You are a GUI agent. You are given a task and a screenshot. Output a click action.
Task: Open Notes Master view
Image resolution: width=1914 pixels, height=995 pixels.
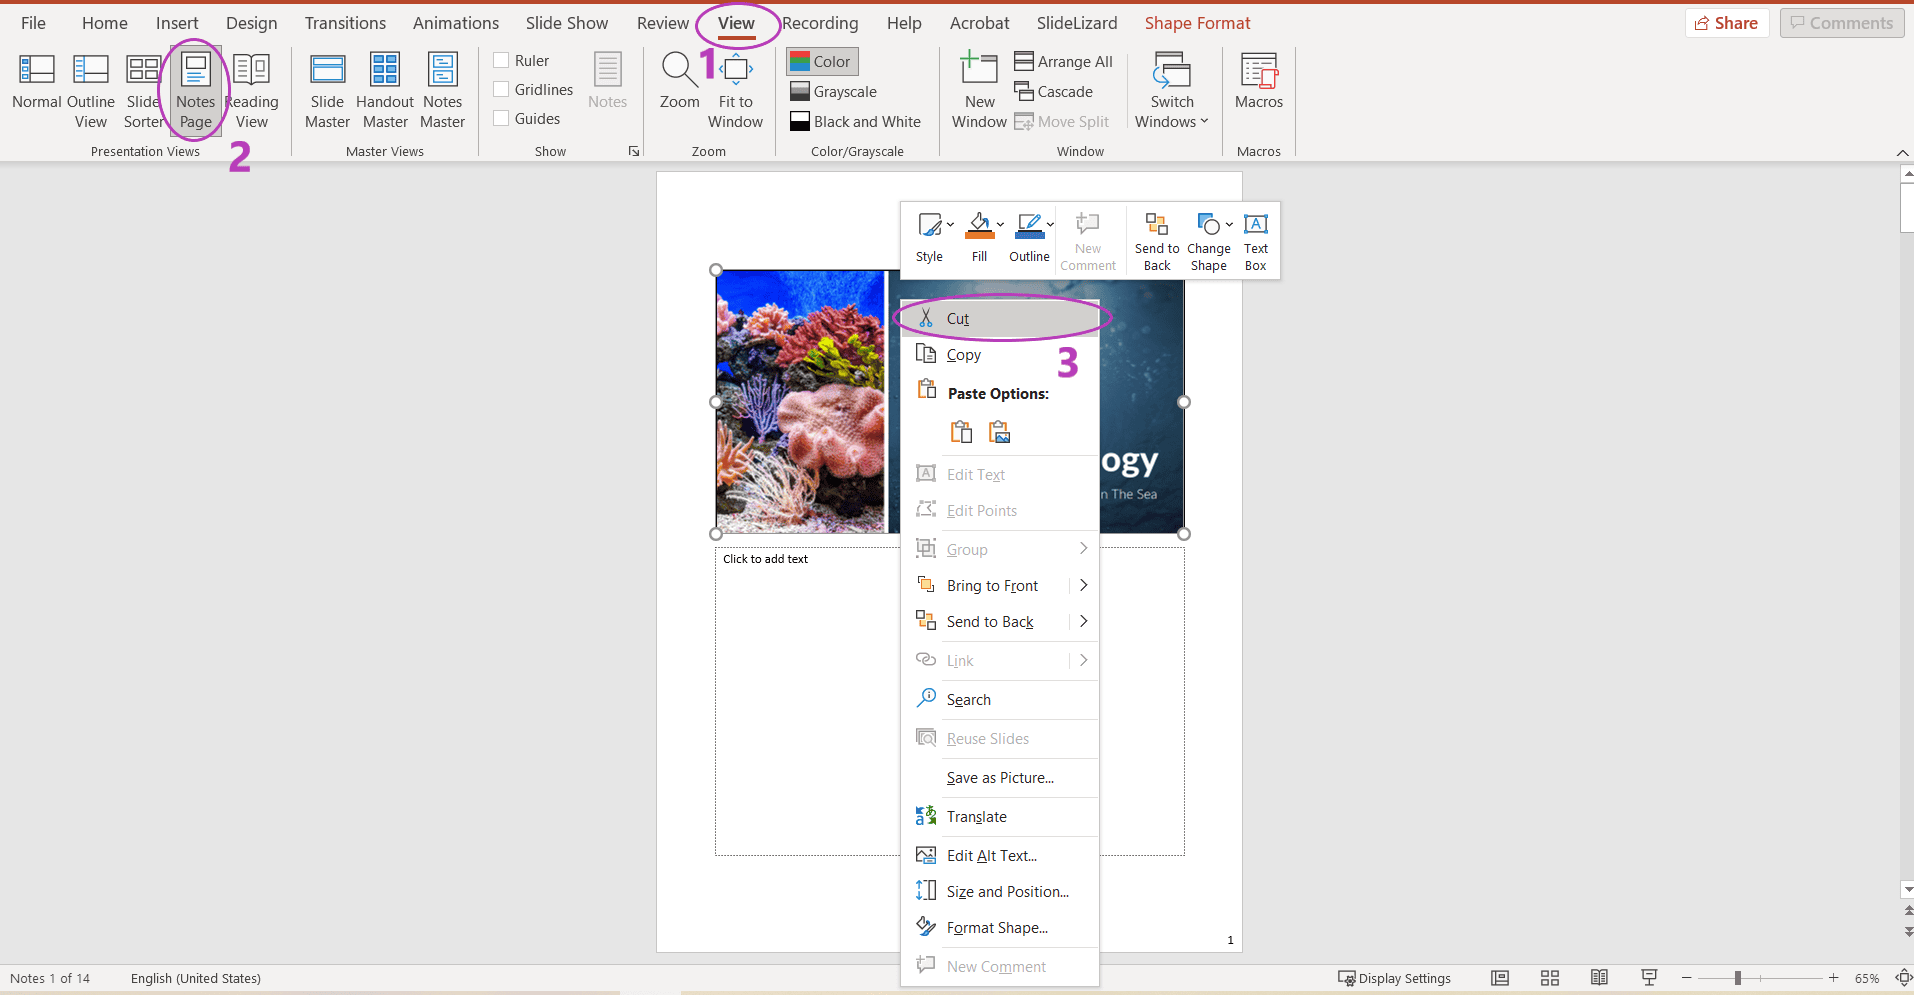pyautogui.click(x=443, y=90)
